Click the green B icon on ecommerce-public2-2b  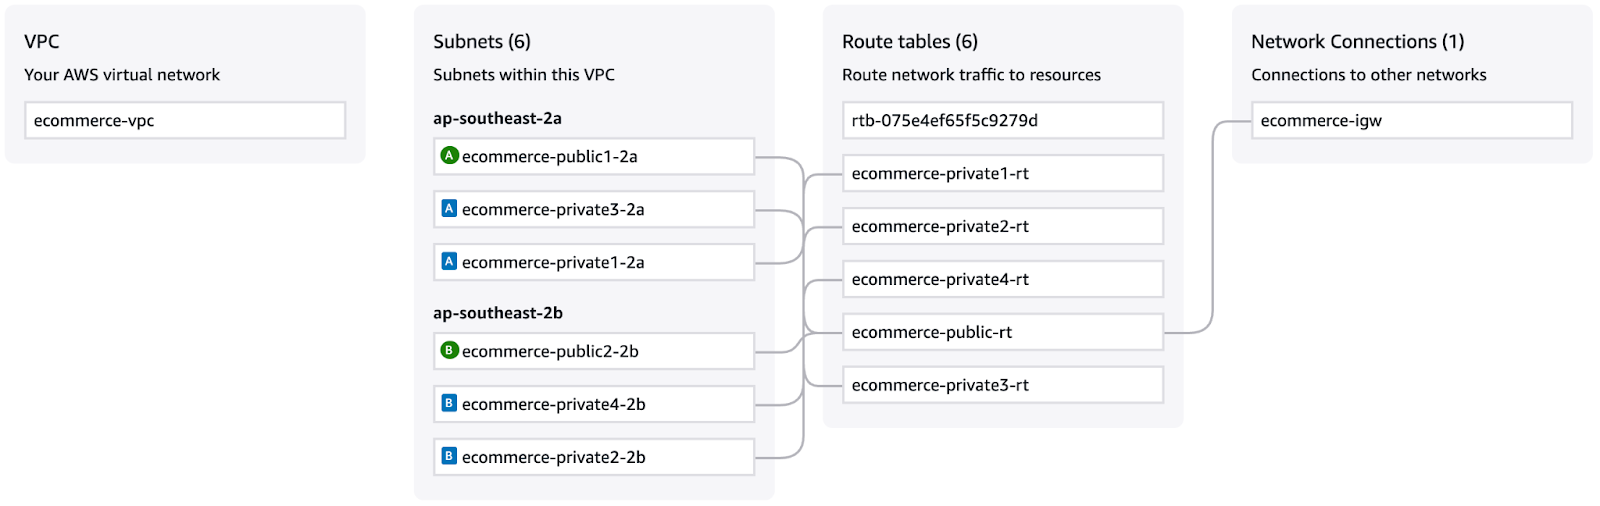pos(450,351)
